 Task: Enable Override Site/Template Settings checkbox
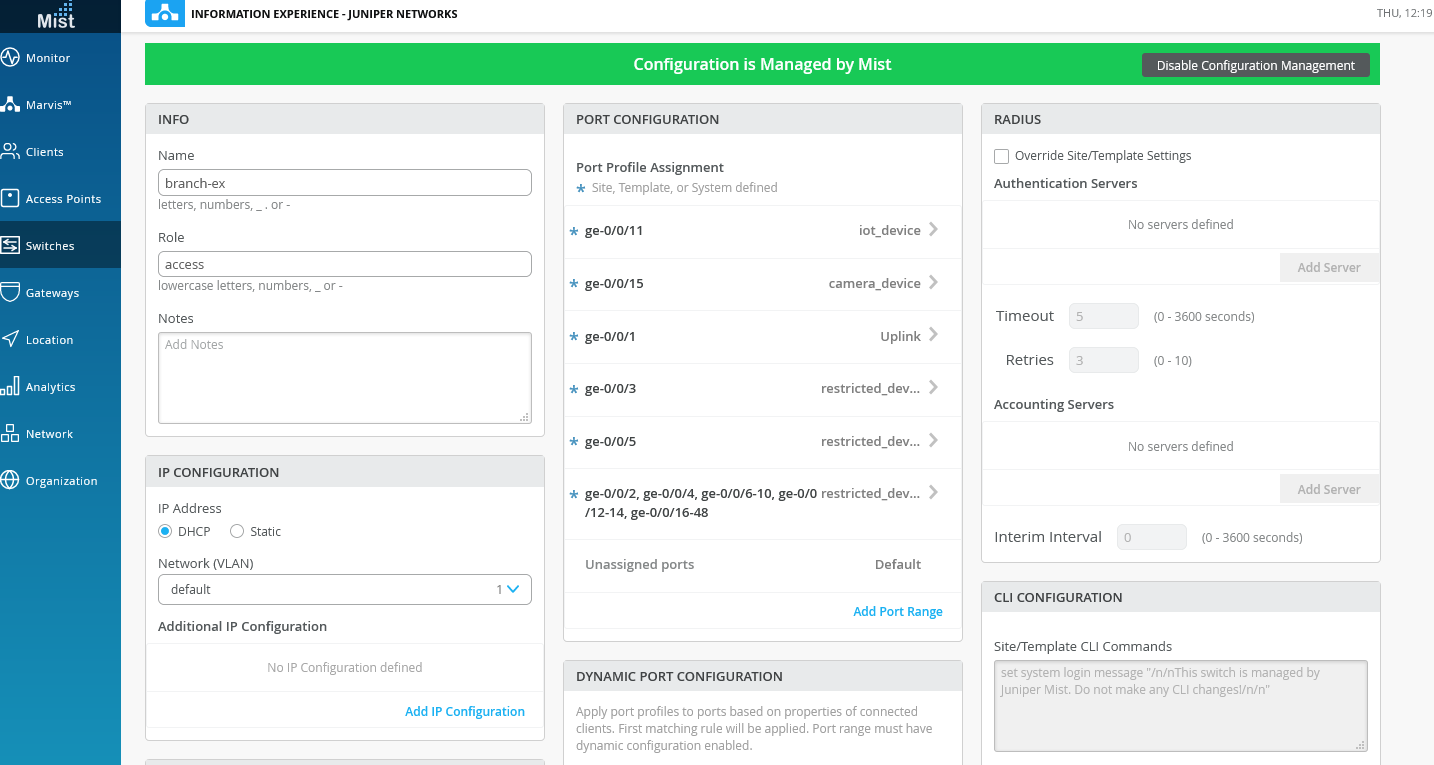1001,156
